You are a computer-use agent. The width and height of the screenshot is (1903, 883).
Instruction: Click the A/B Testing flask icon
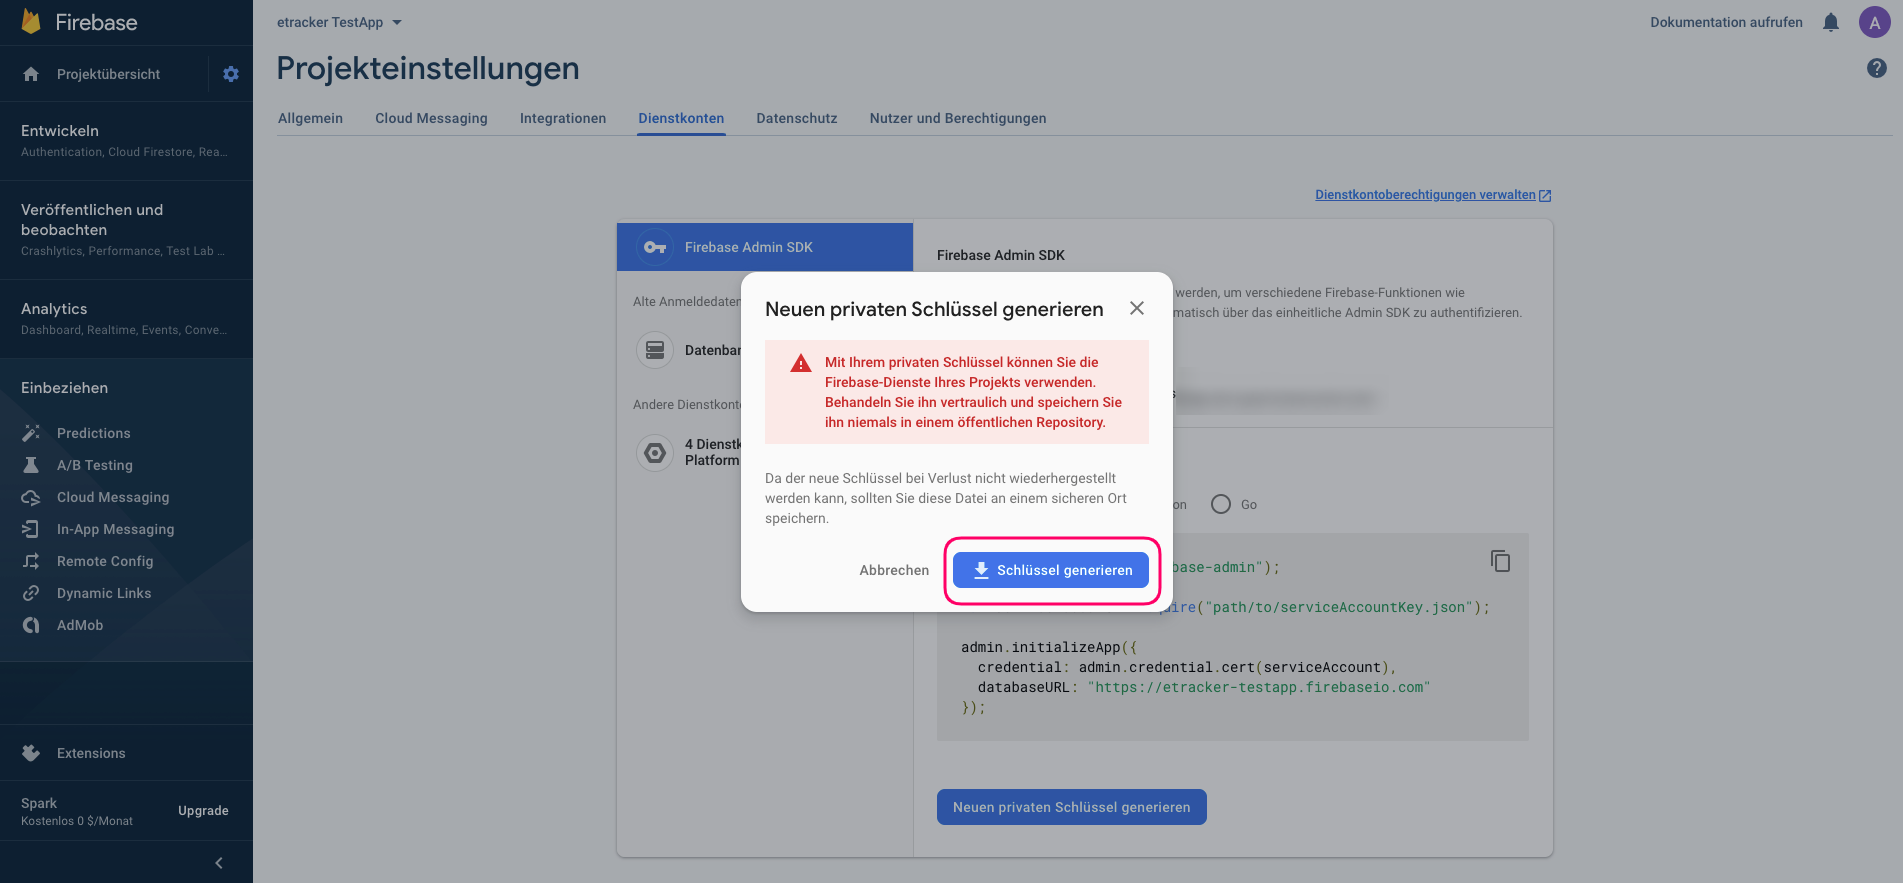(31, 465)
